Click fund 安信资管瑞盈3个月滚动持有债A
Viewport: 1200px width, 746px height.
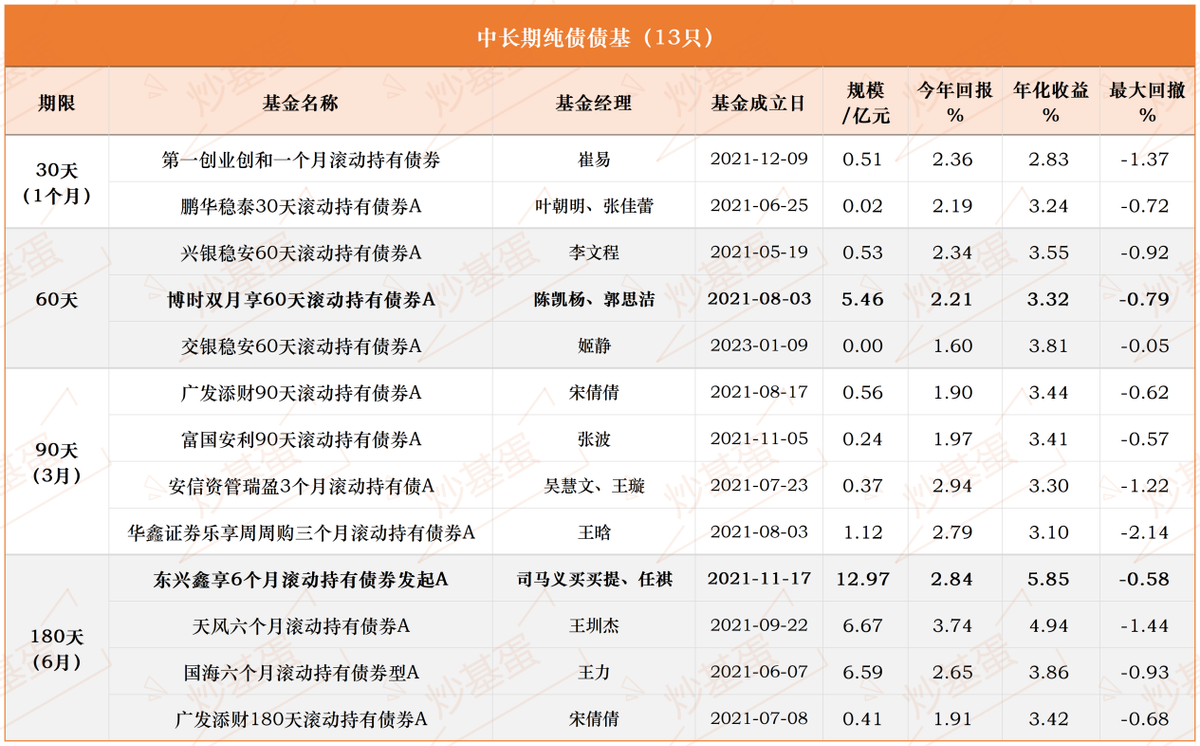click(x=300, y=486)
